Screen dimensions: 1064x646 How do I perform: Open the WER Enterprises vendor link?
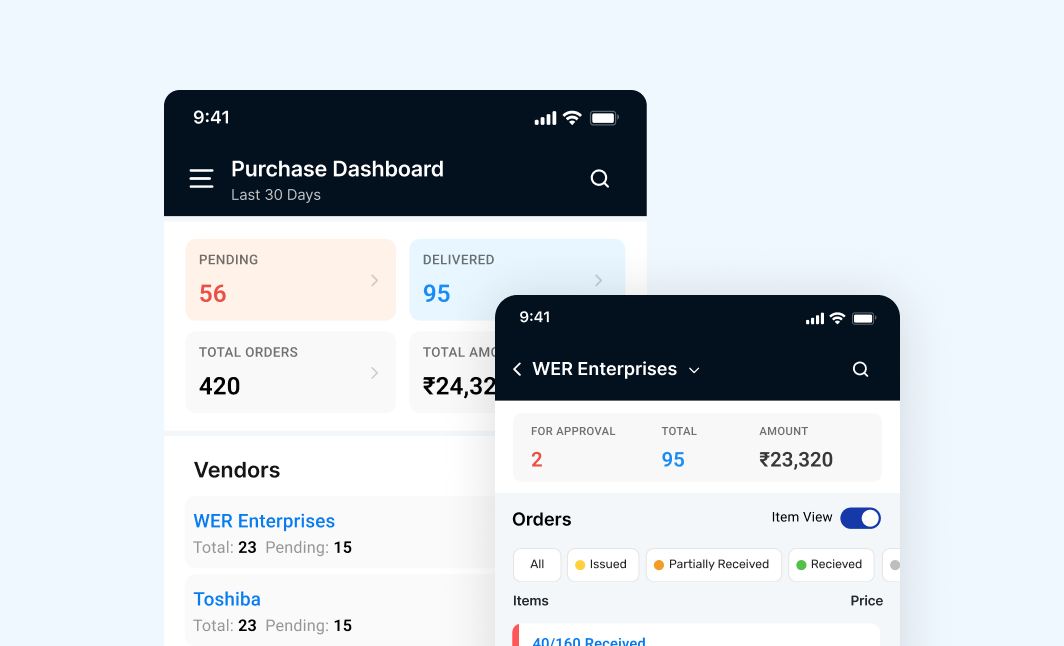tap(264, 521)
